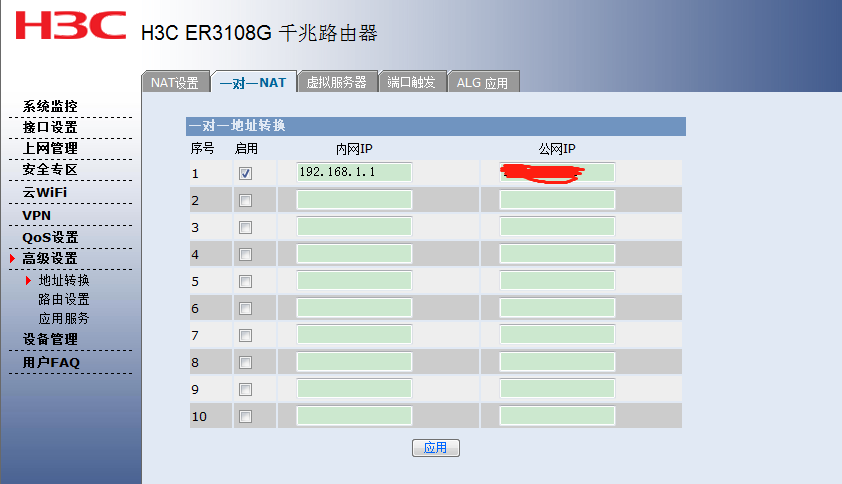Click the 一对一地址转换 section header
The image size is (842, 484).
pyautogui.click(x=436, y=126)
